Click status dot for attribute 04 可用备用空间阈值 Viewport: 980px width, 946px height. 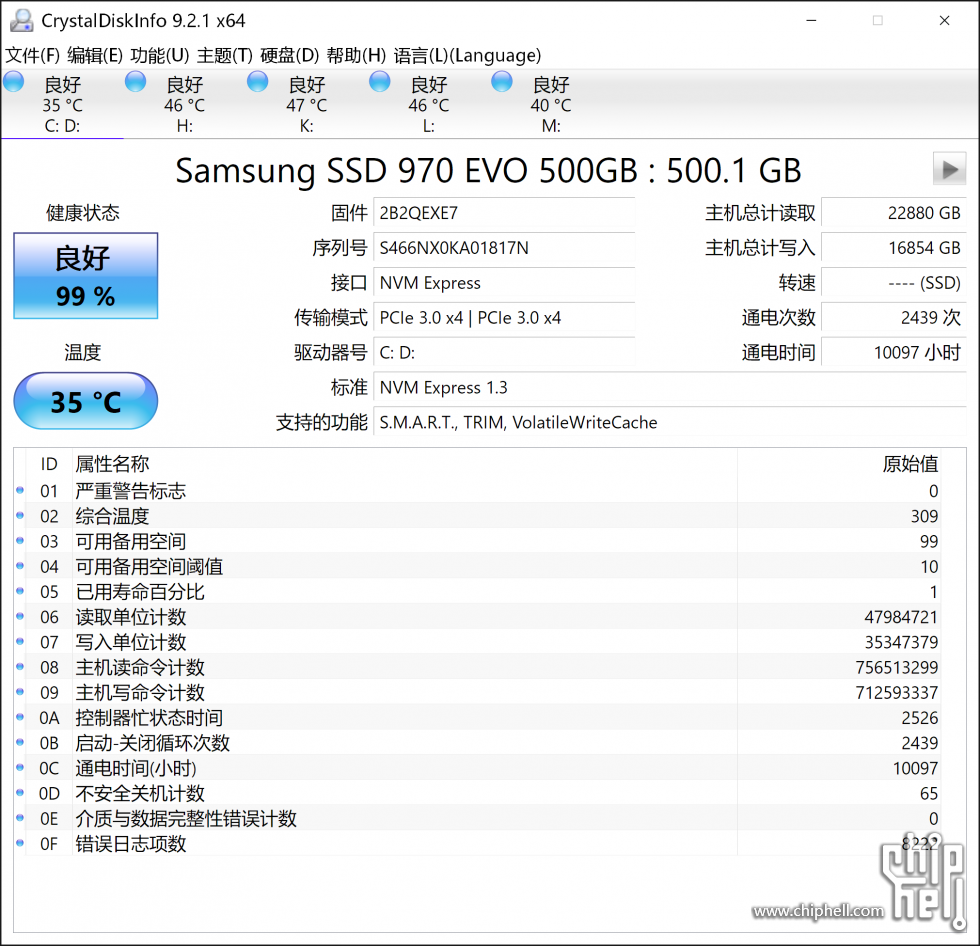tap(20, 566)
